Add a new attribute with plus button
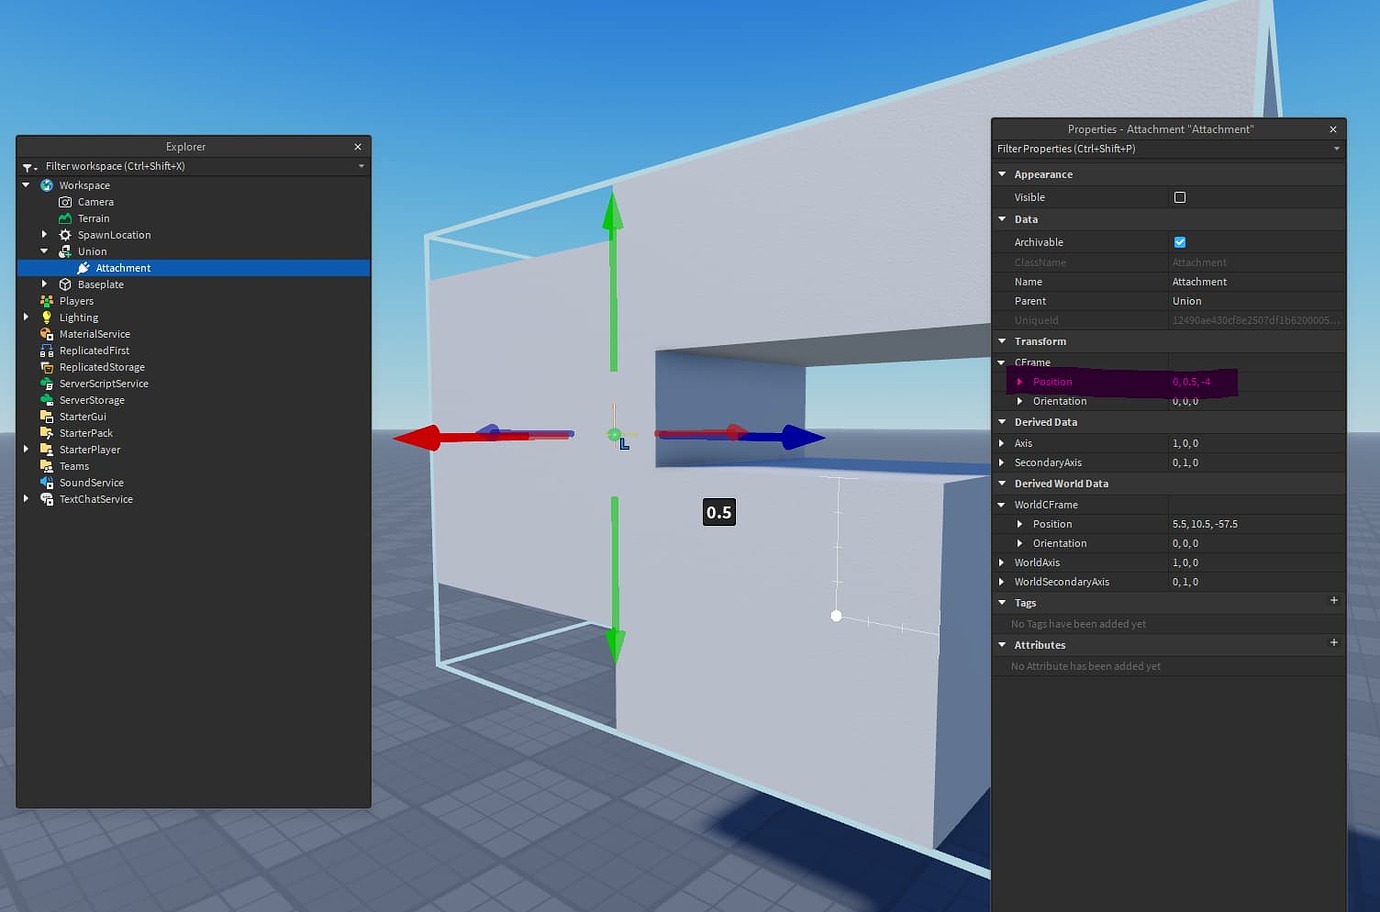Image resolution: width=1380 pixels, height=912 pixels. [1334, 643]
